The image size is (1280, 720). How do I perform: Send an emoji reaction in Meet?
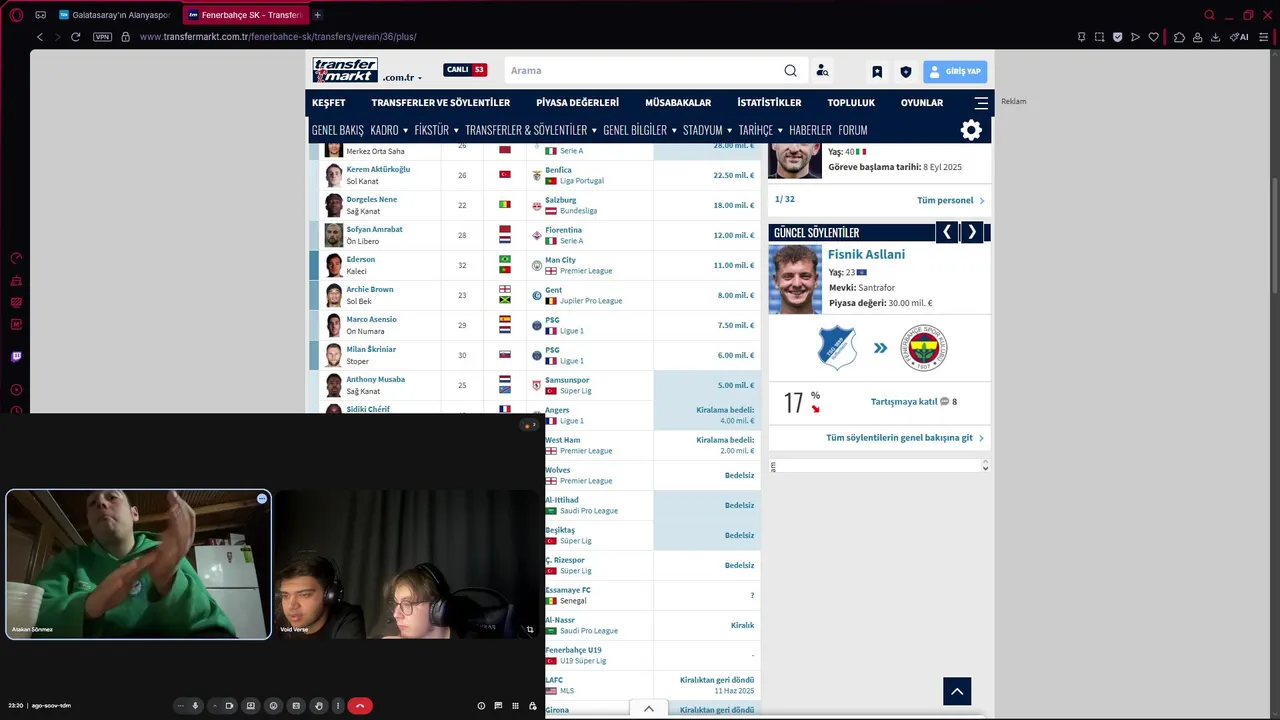point(273,705)
